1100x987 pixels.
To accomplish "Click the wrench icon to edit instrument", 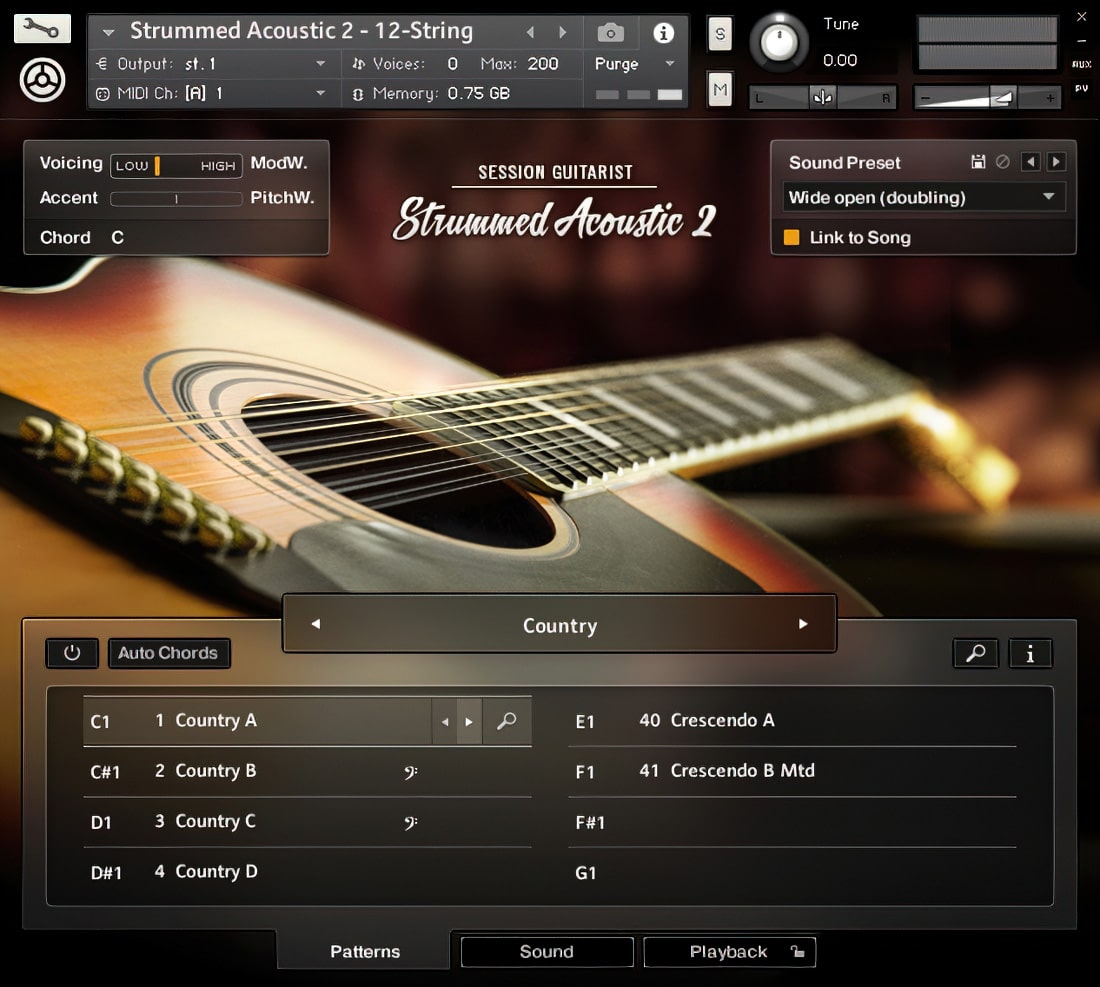I will (40, 28).
